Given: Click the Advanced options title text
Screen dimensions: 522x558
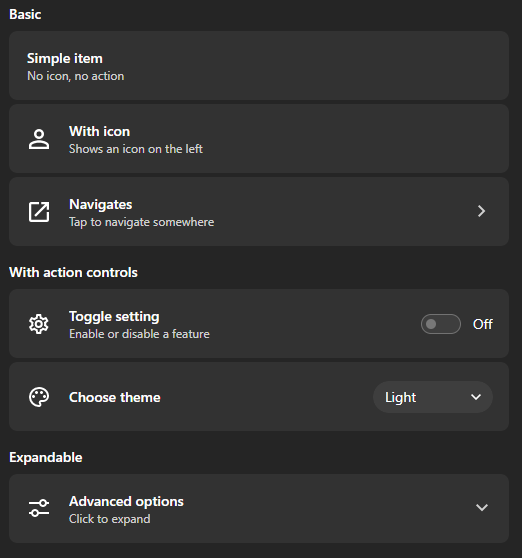Looking at the screenshot, I should tap(126, 501).
